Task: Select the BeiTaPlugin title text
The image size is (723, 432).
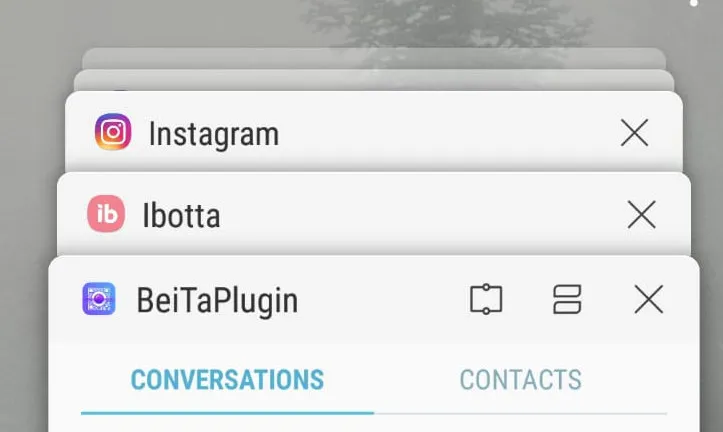Action: tap(217, 301)
